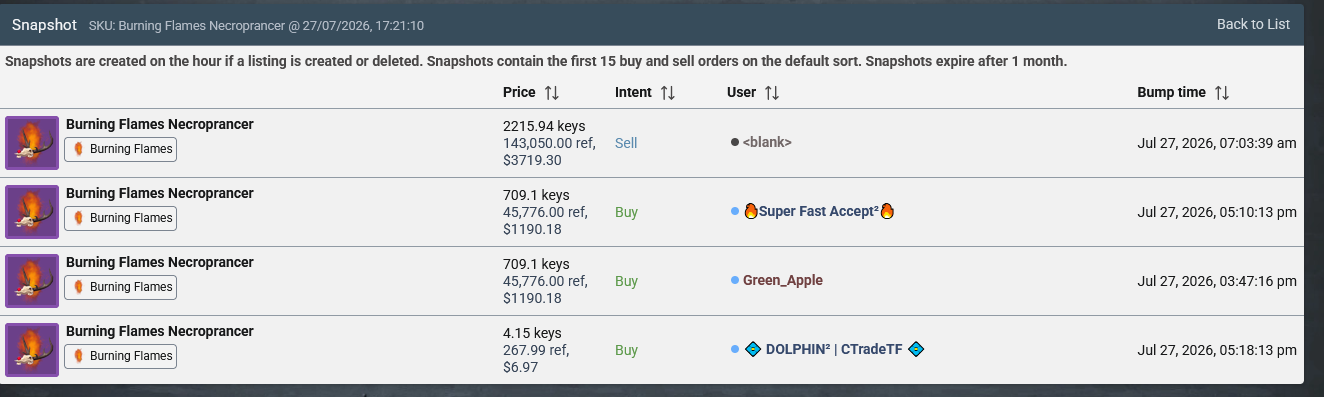Viewport: 1324px width, 397px height.
Task: Sort listings by User column arrows
Action: (772, 92)
